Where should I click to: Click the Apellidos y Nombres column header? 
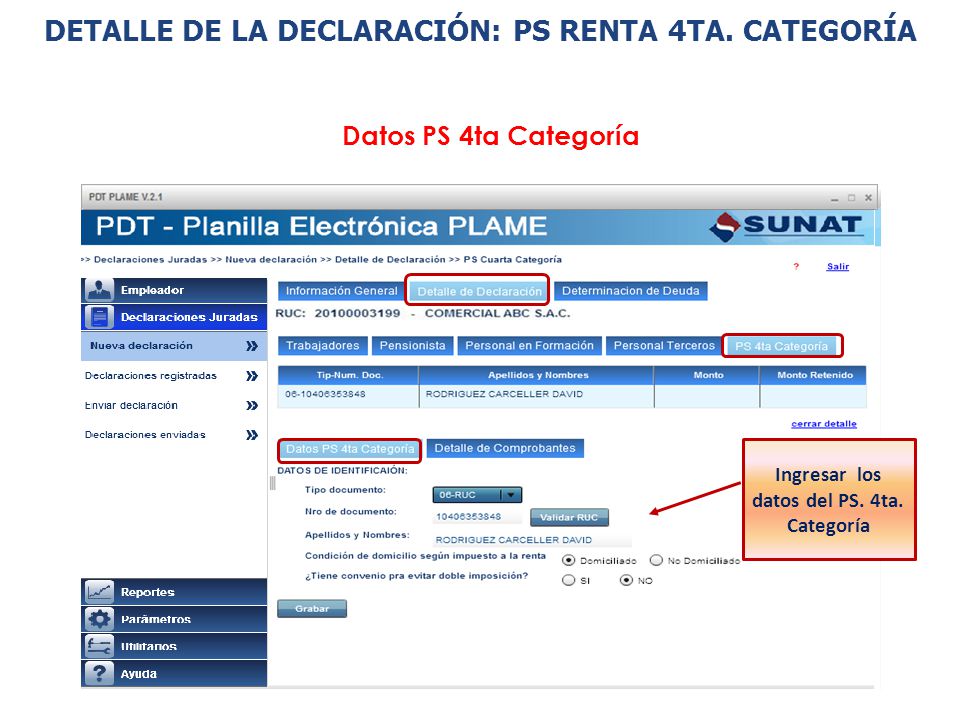pyautogui.click(x=536, y=375)
